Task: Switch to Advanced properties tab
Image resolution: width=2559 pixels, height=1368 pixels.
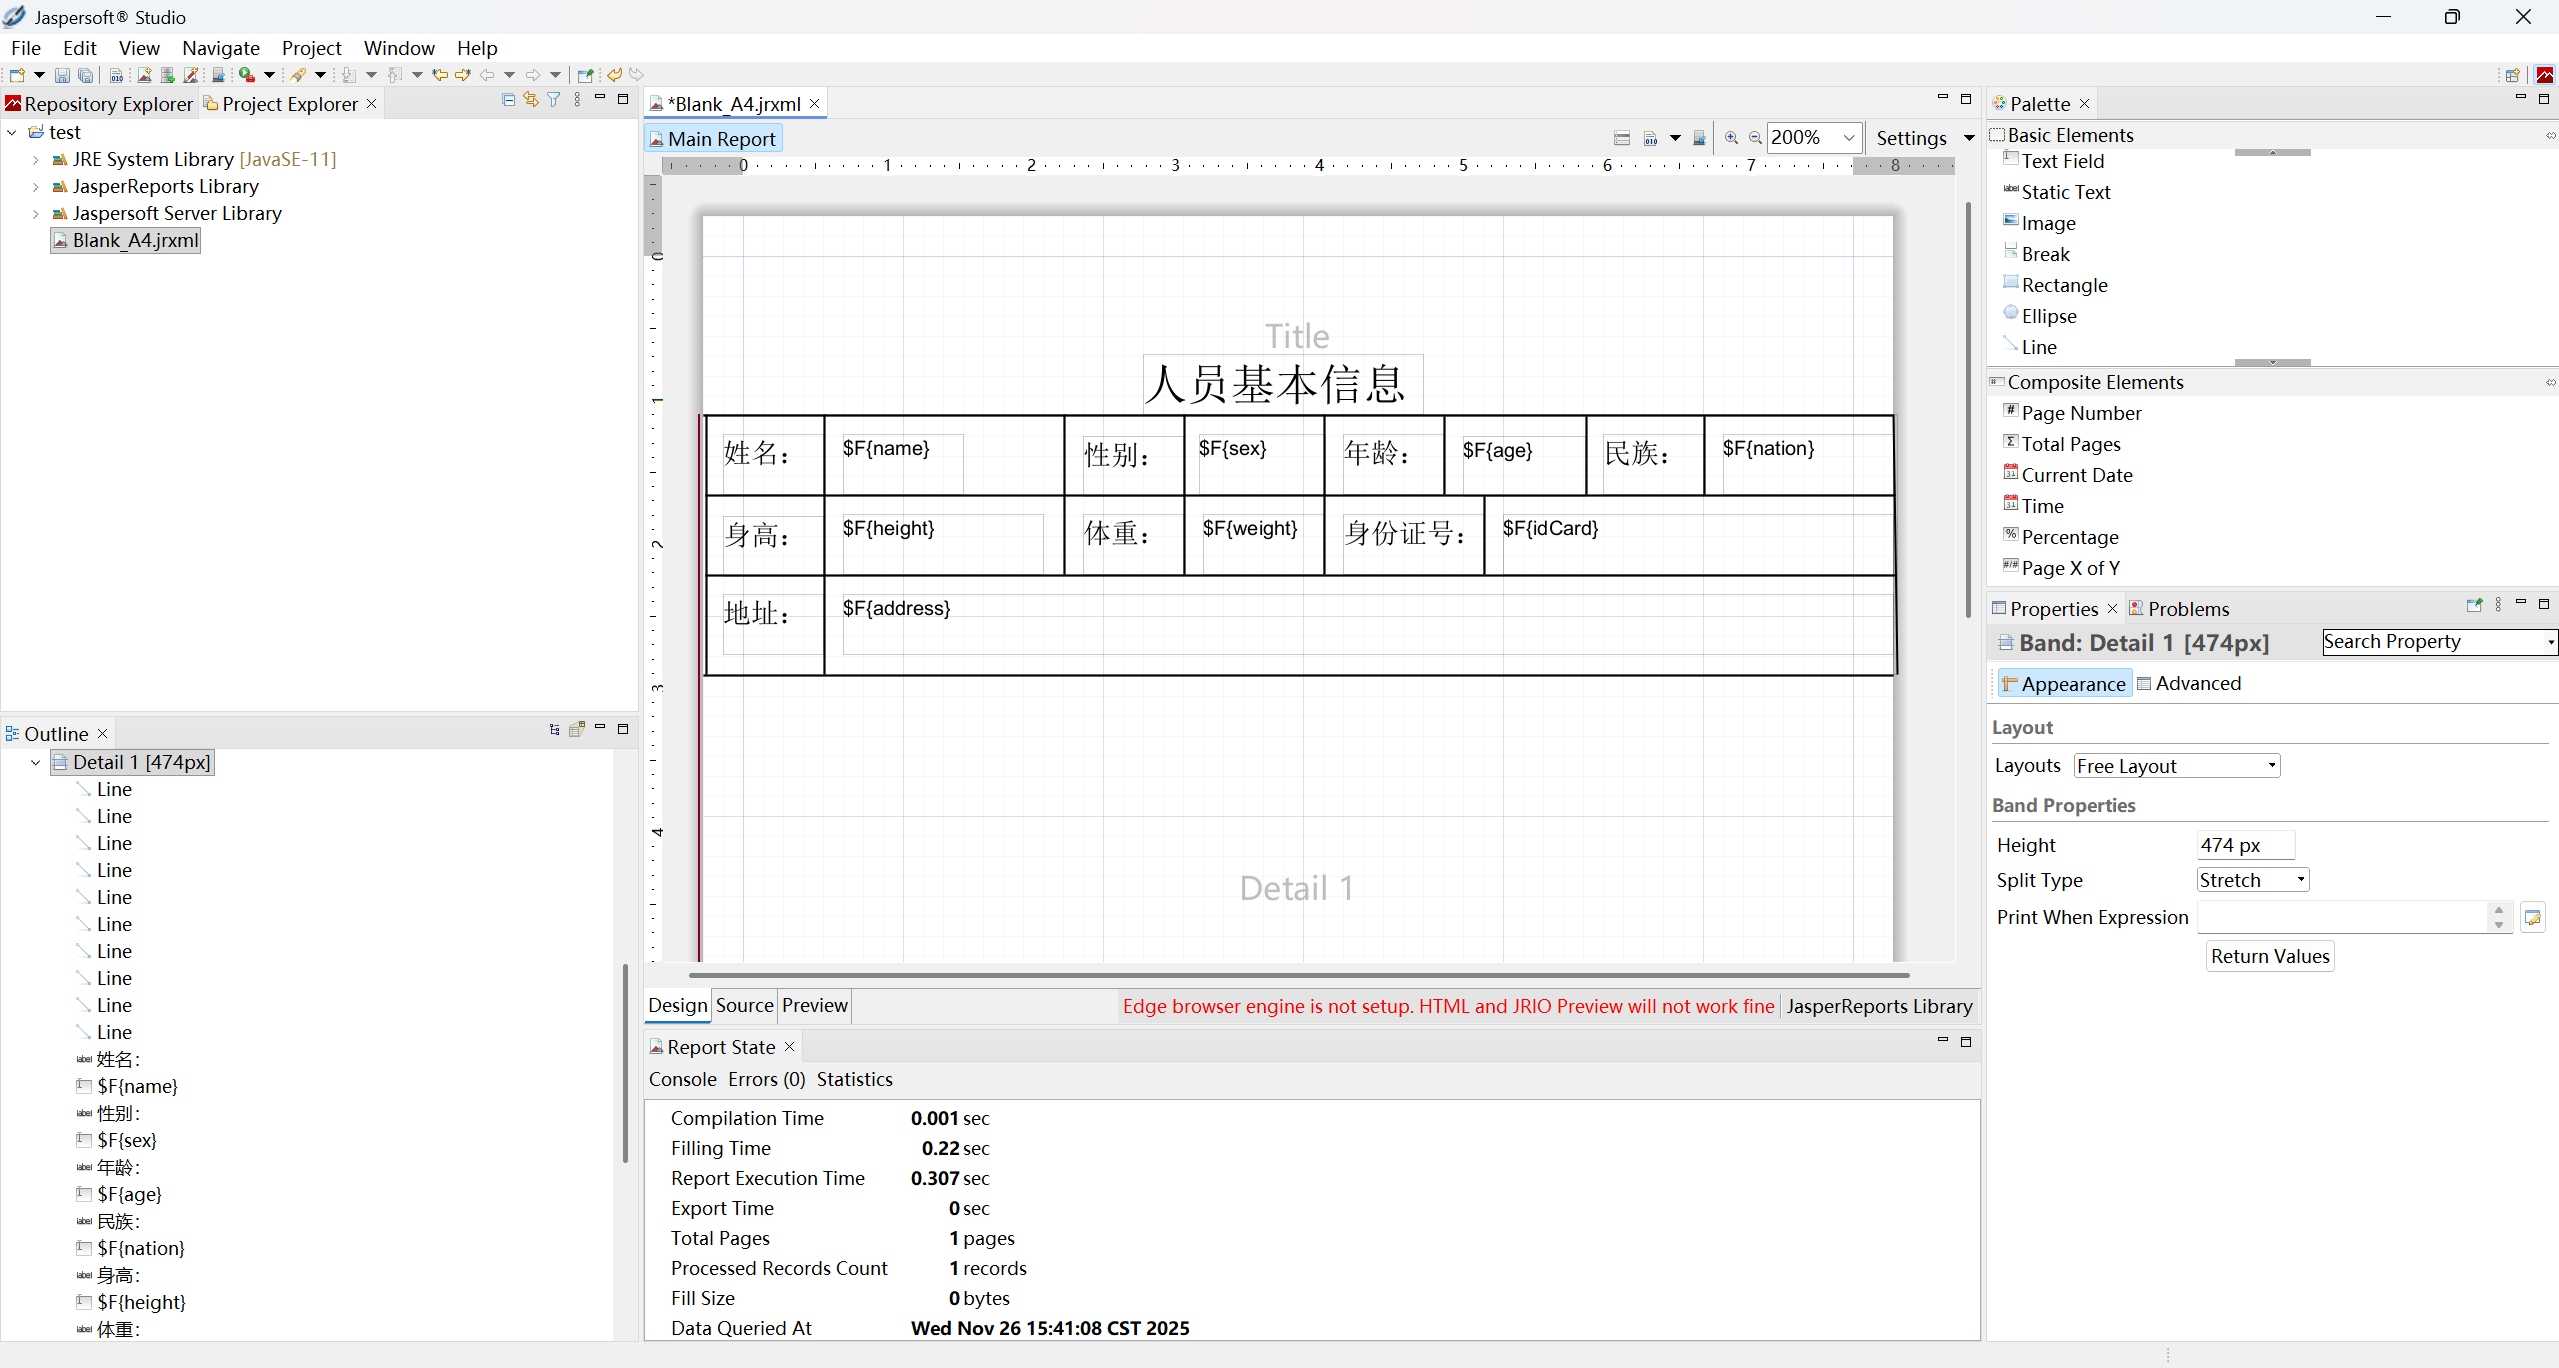Action: point(2196,683)
